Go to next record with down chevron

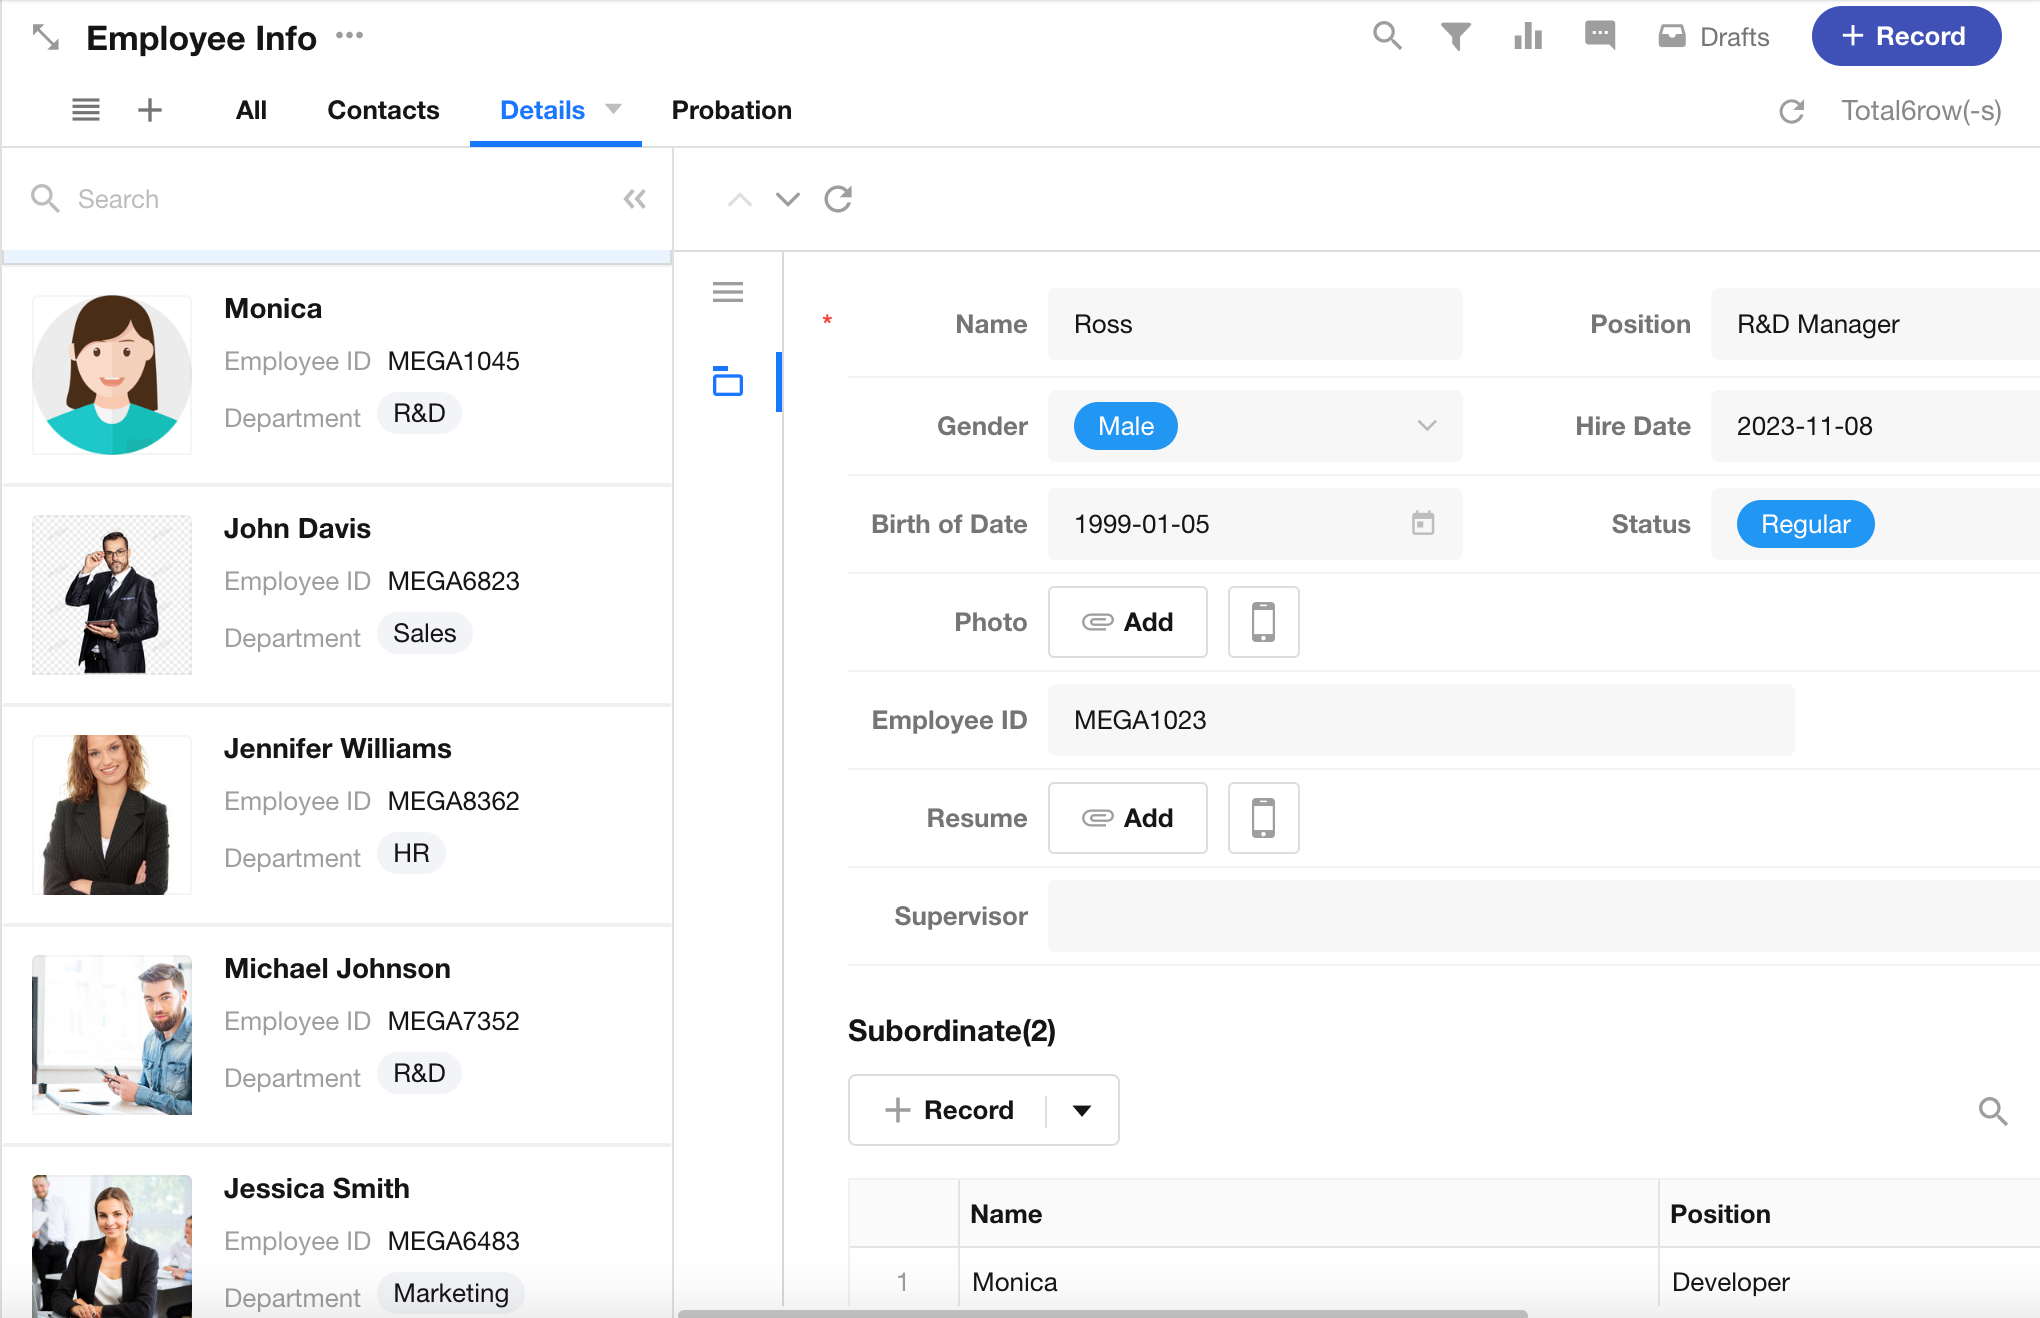(788, 199)
